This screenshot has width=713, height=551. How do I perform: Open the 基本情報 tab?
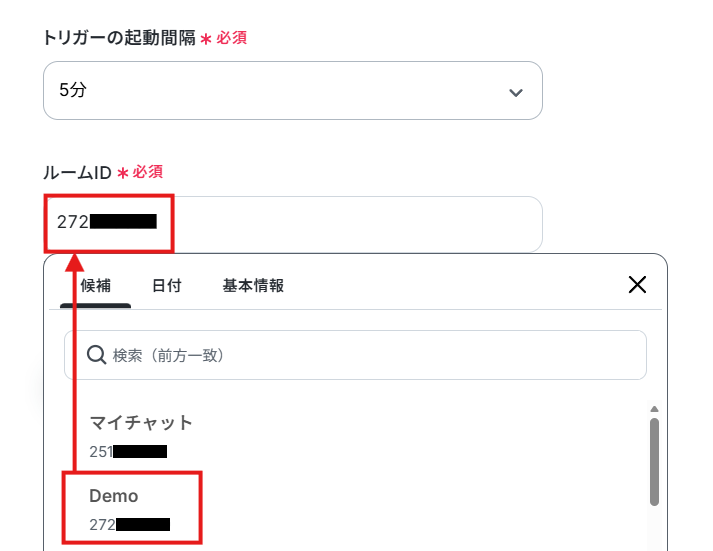tap(253, 286)
